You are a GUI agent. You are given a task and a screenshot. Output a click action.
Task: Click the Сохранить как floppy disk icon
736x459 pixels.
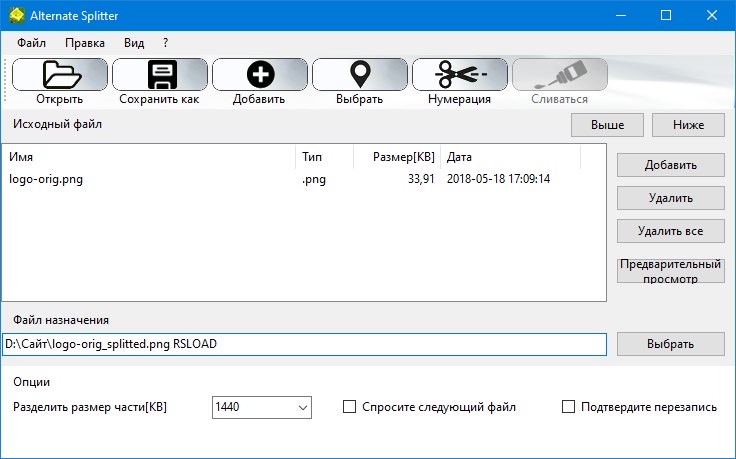[160, 74]
